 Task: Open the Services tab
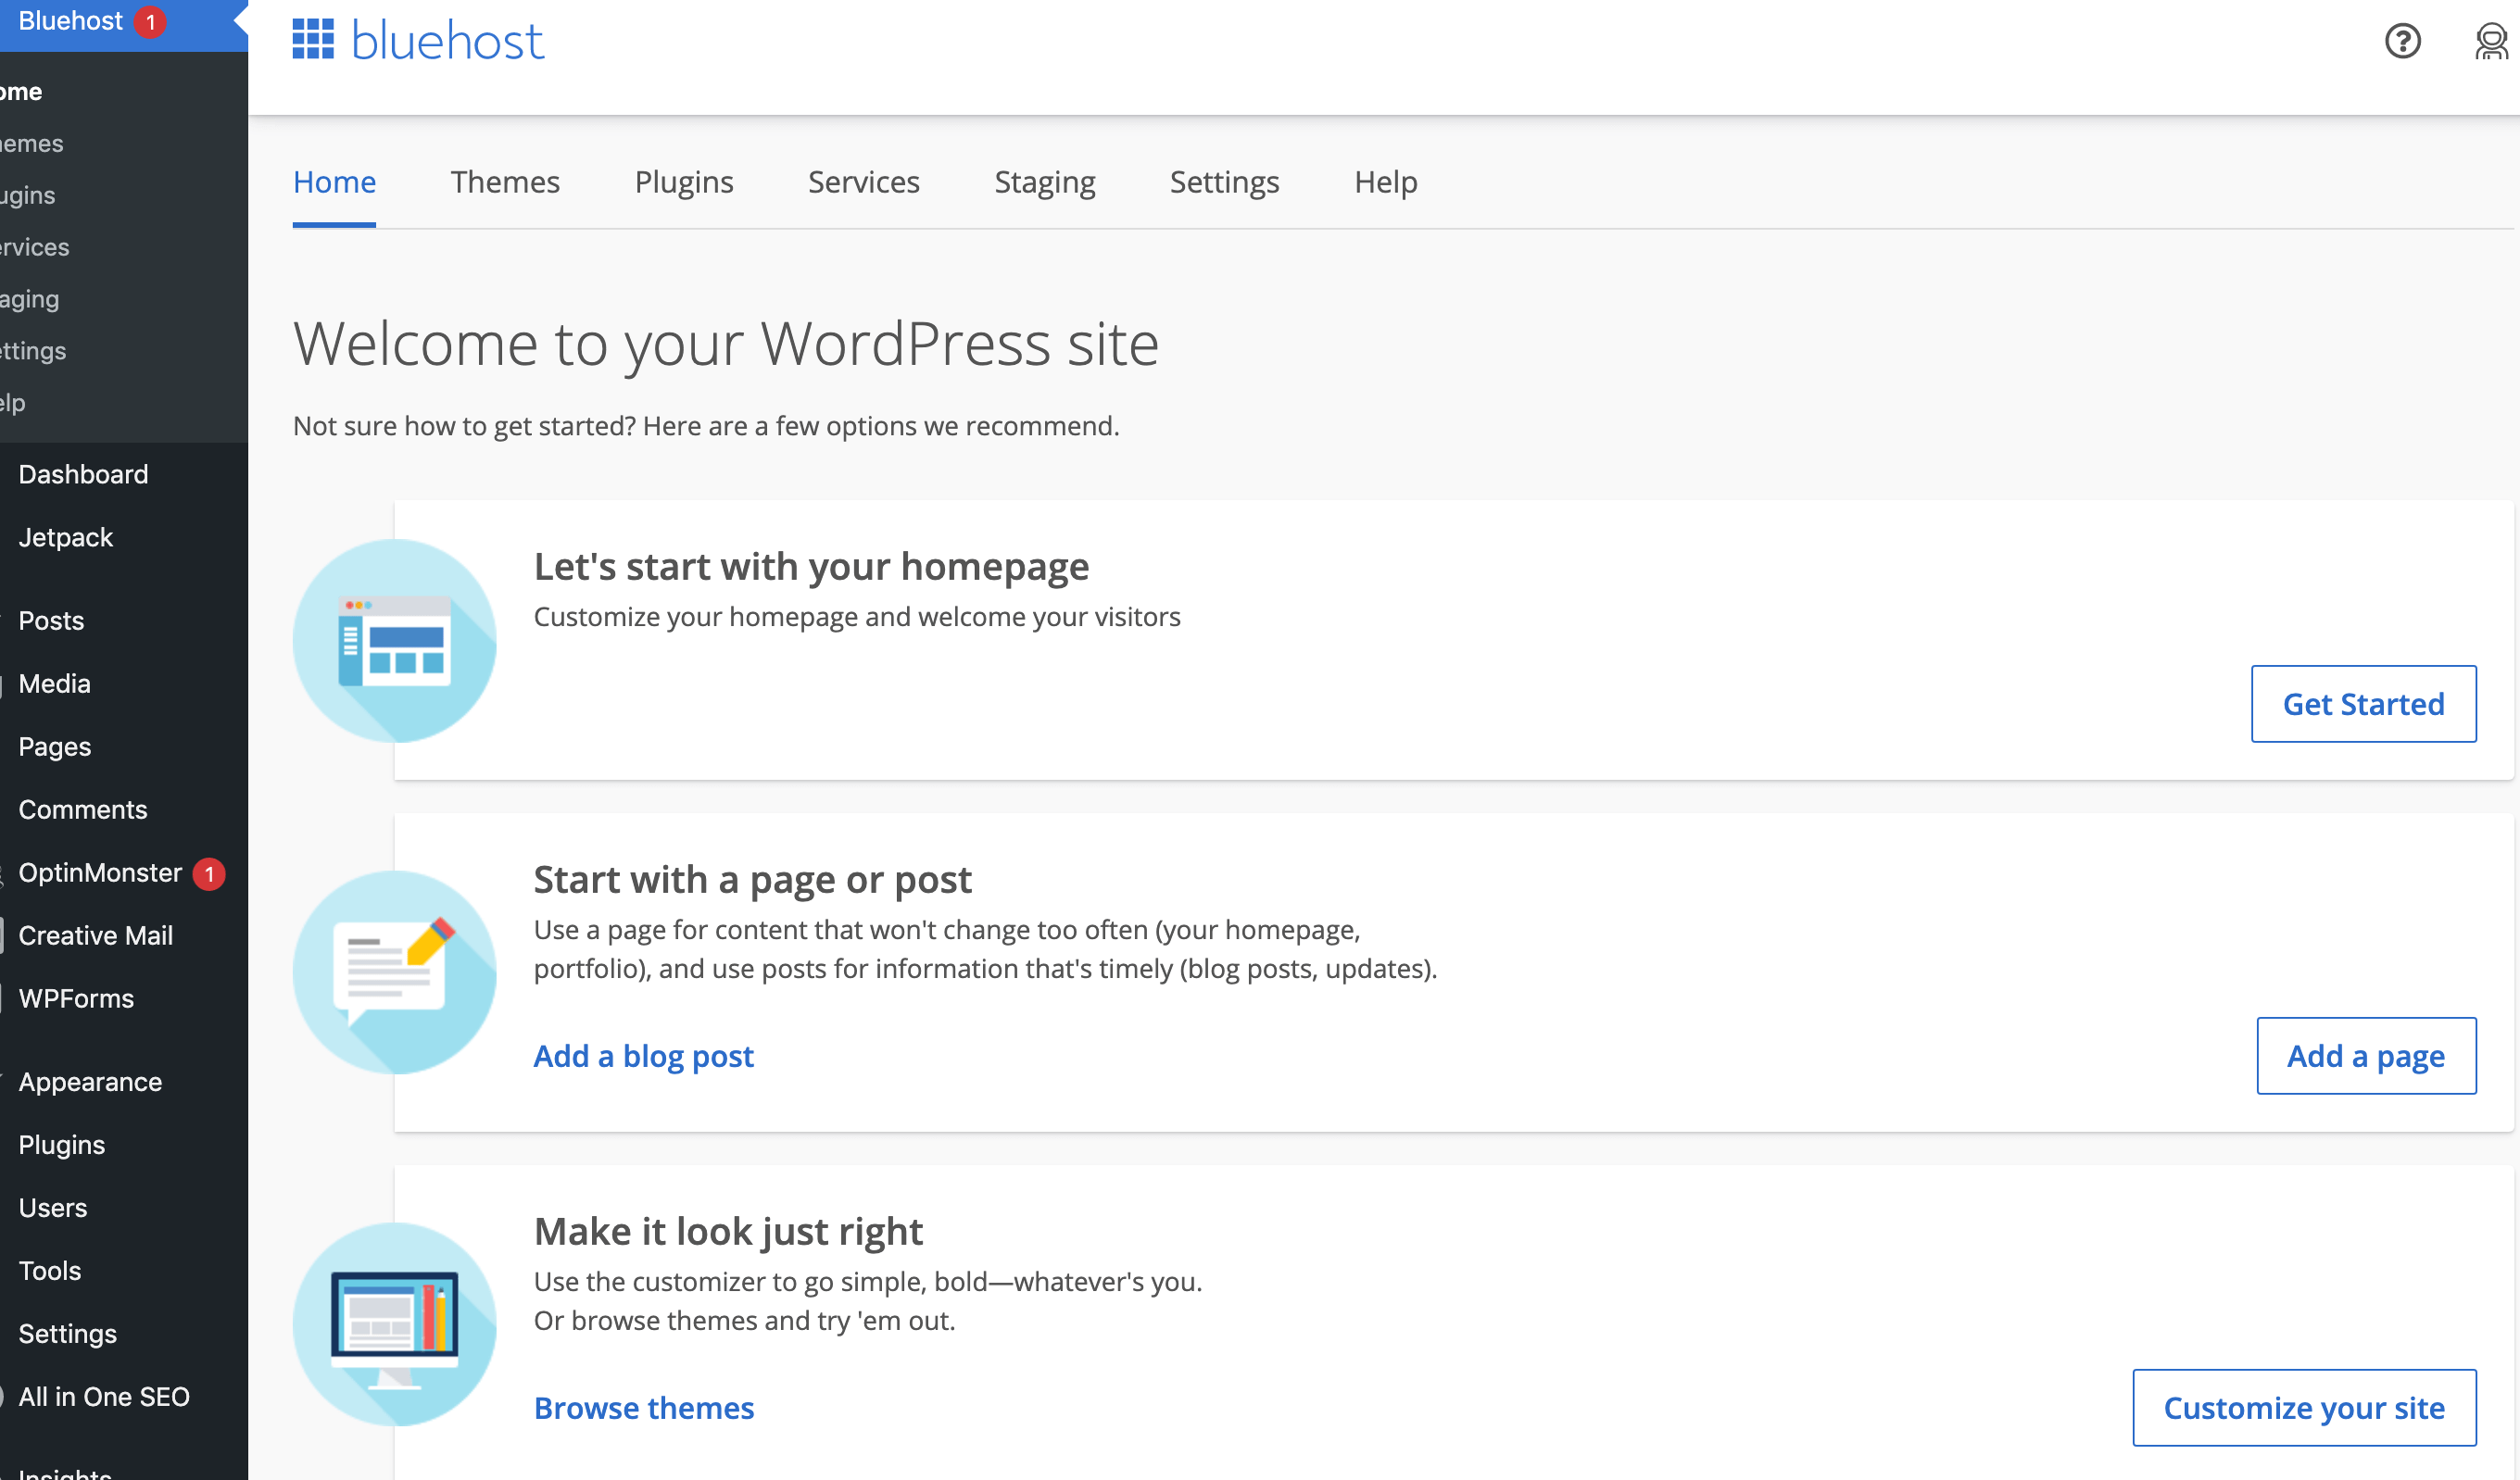coord(864,182)
